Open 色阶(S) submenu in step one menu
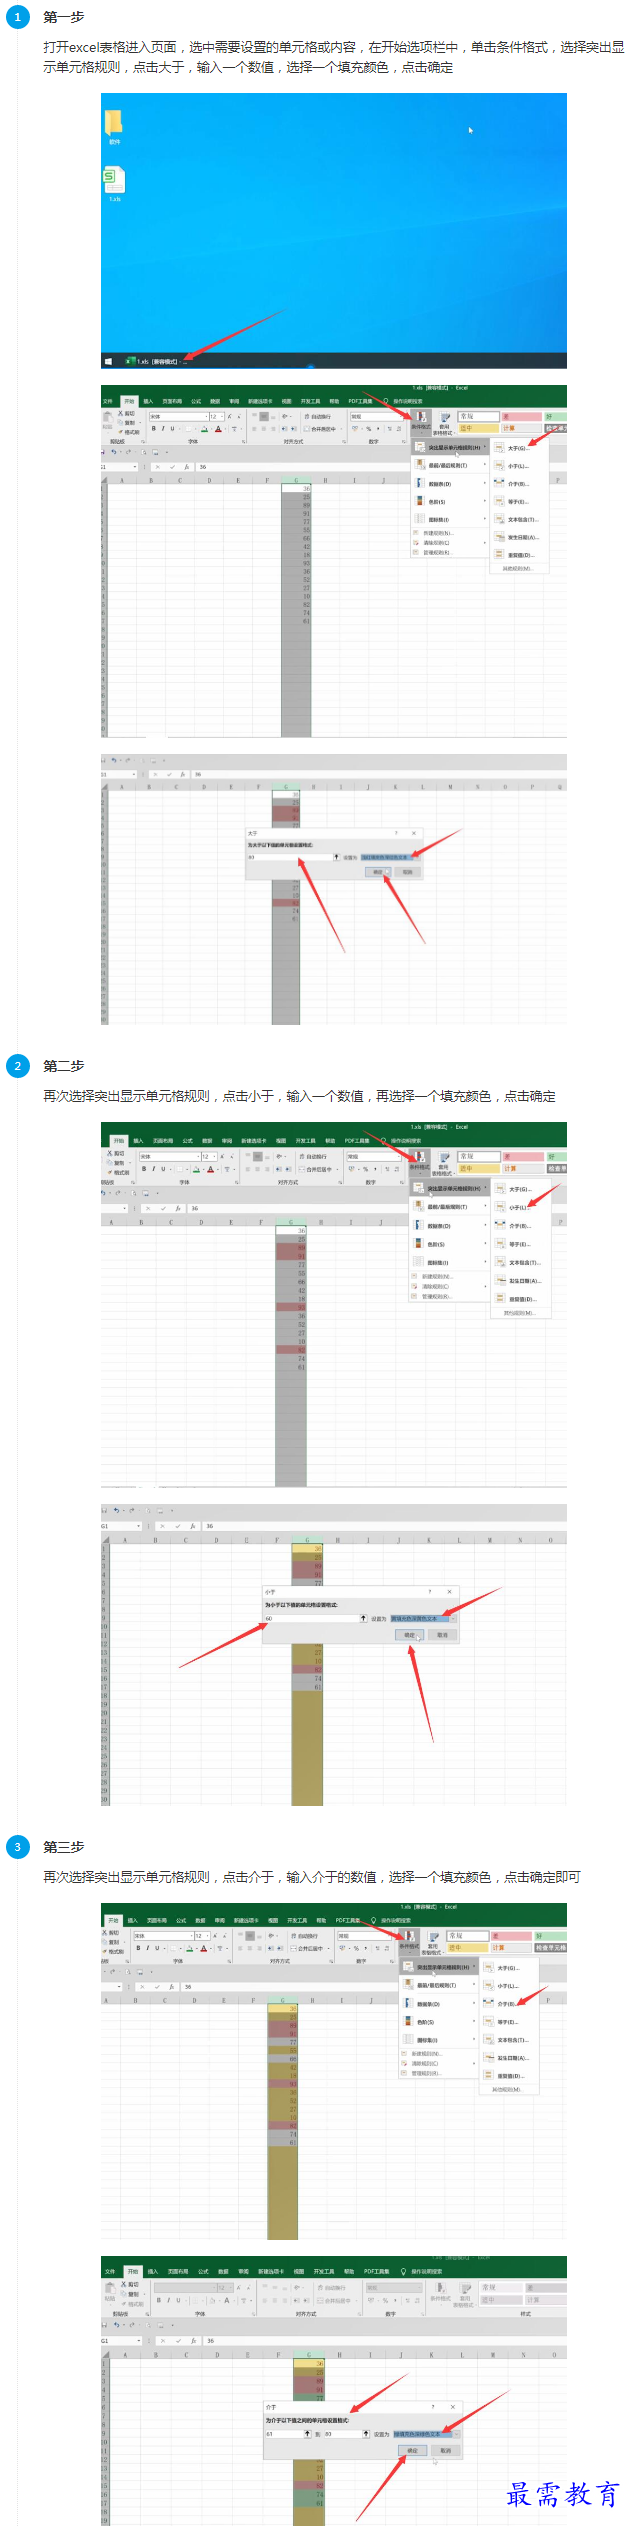Screen dimensions: 628x2526 coord(450,501)
